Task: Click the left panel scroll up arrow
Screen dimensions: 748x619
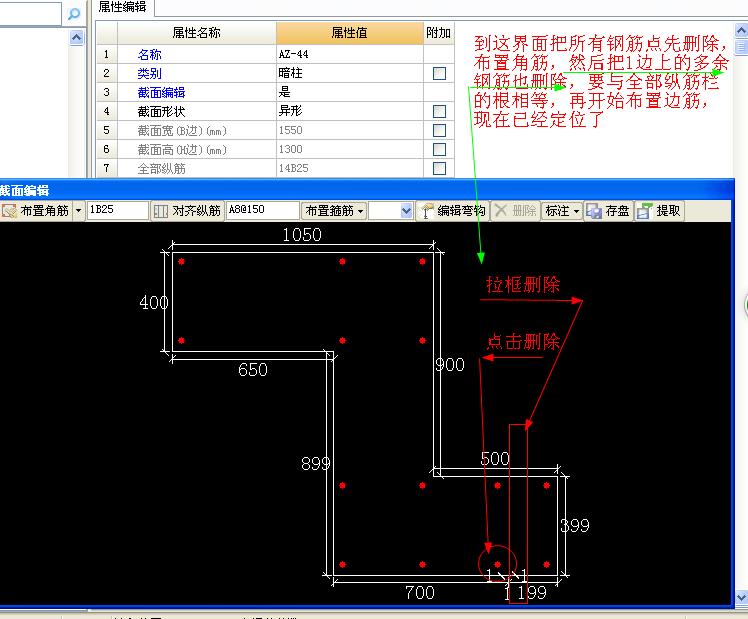Action: tap(76, 37)
